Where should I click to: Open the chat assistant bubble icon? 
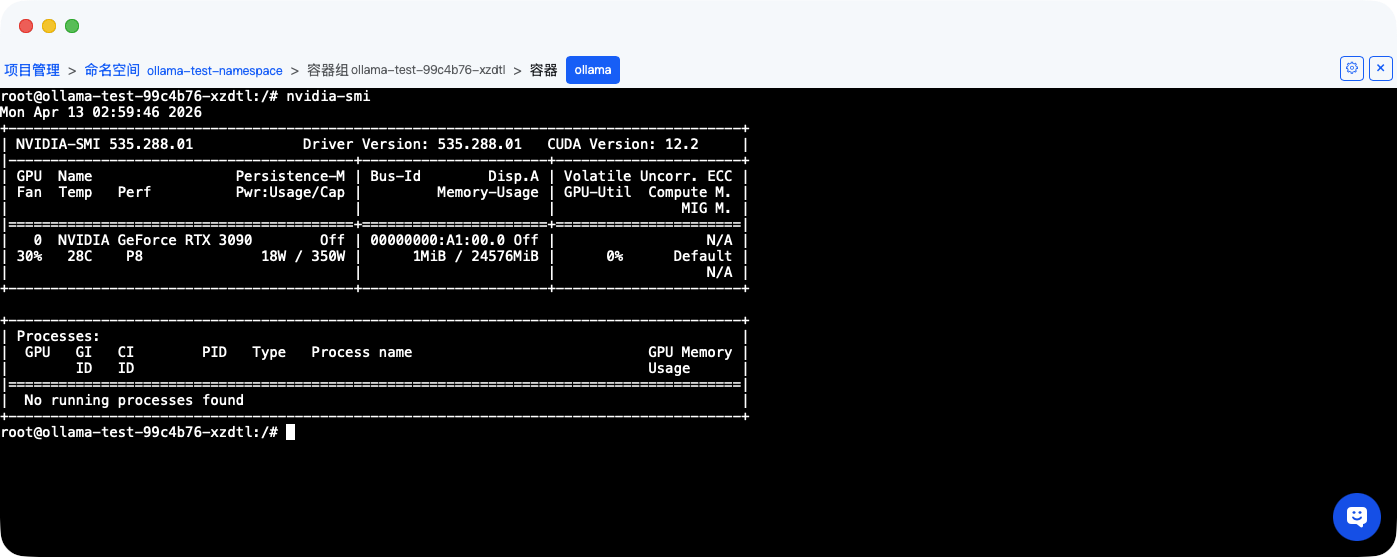coord(1357,517)
